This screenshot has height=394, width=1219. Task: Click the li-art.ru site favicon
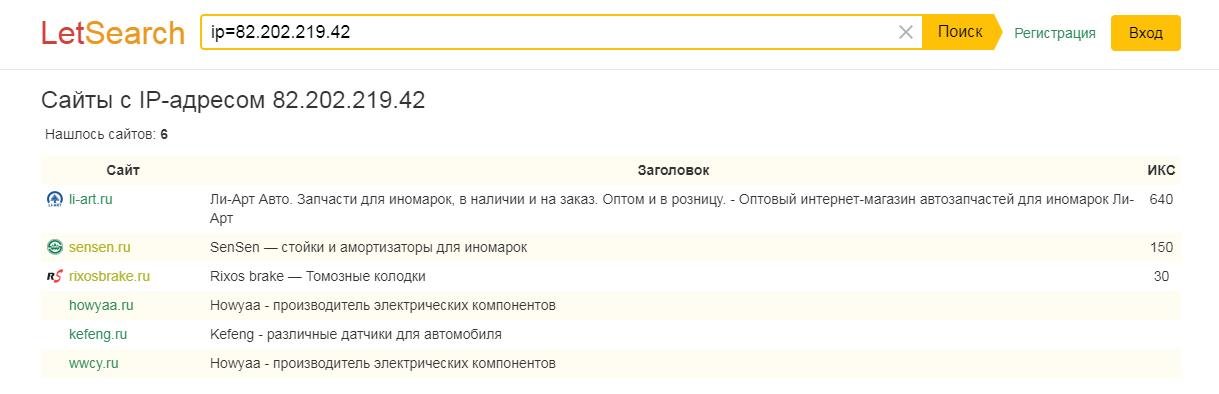coord(55,199)
